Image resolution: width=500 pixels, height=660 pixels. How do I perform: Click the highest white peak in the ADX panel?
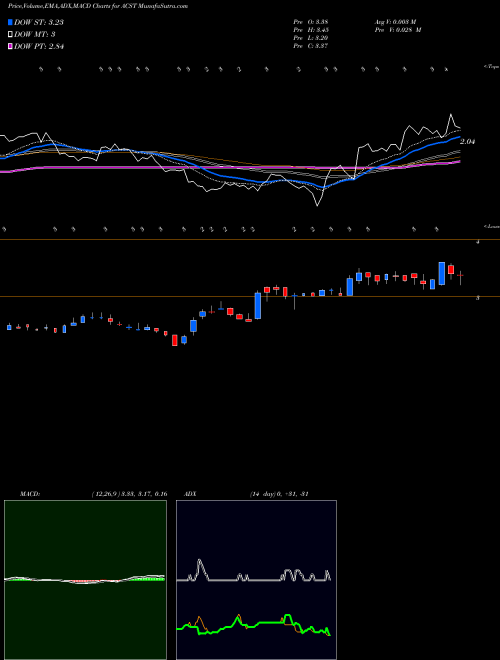[x=200, y=562]
